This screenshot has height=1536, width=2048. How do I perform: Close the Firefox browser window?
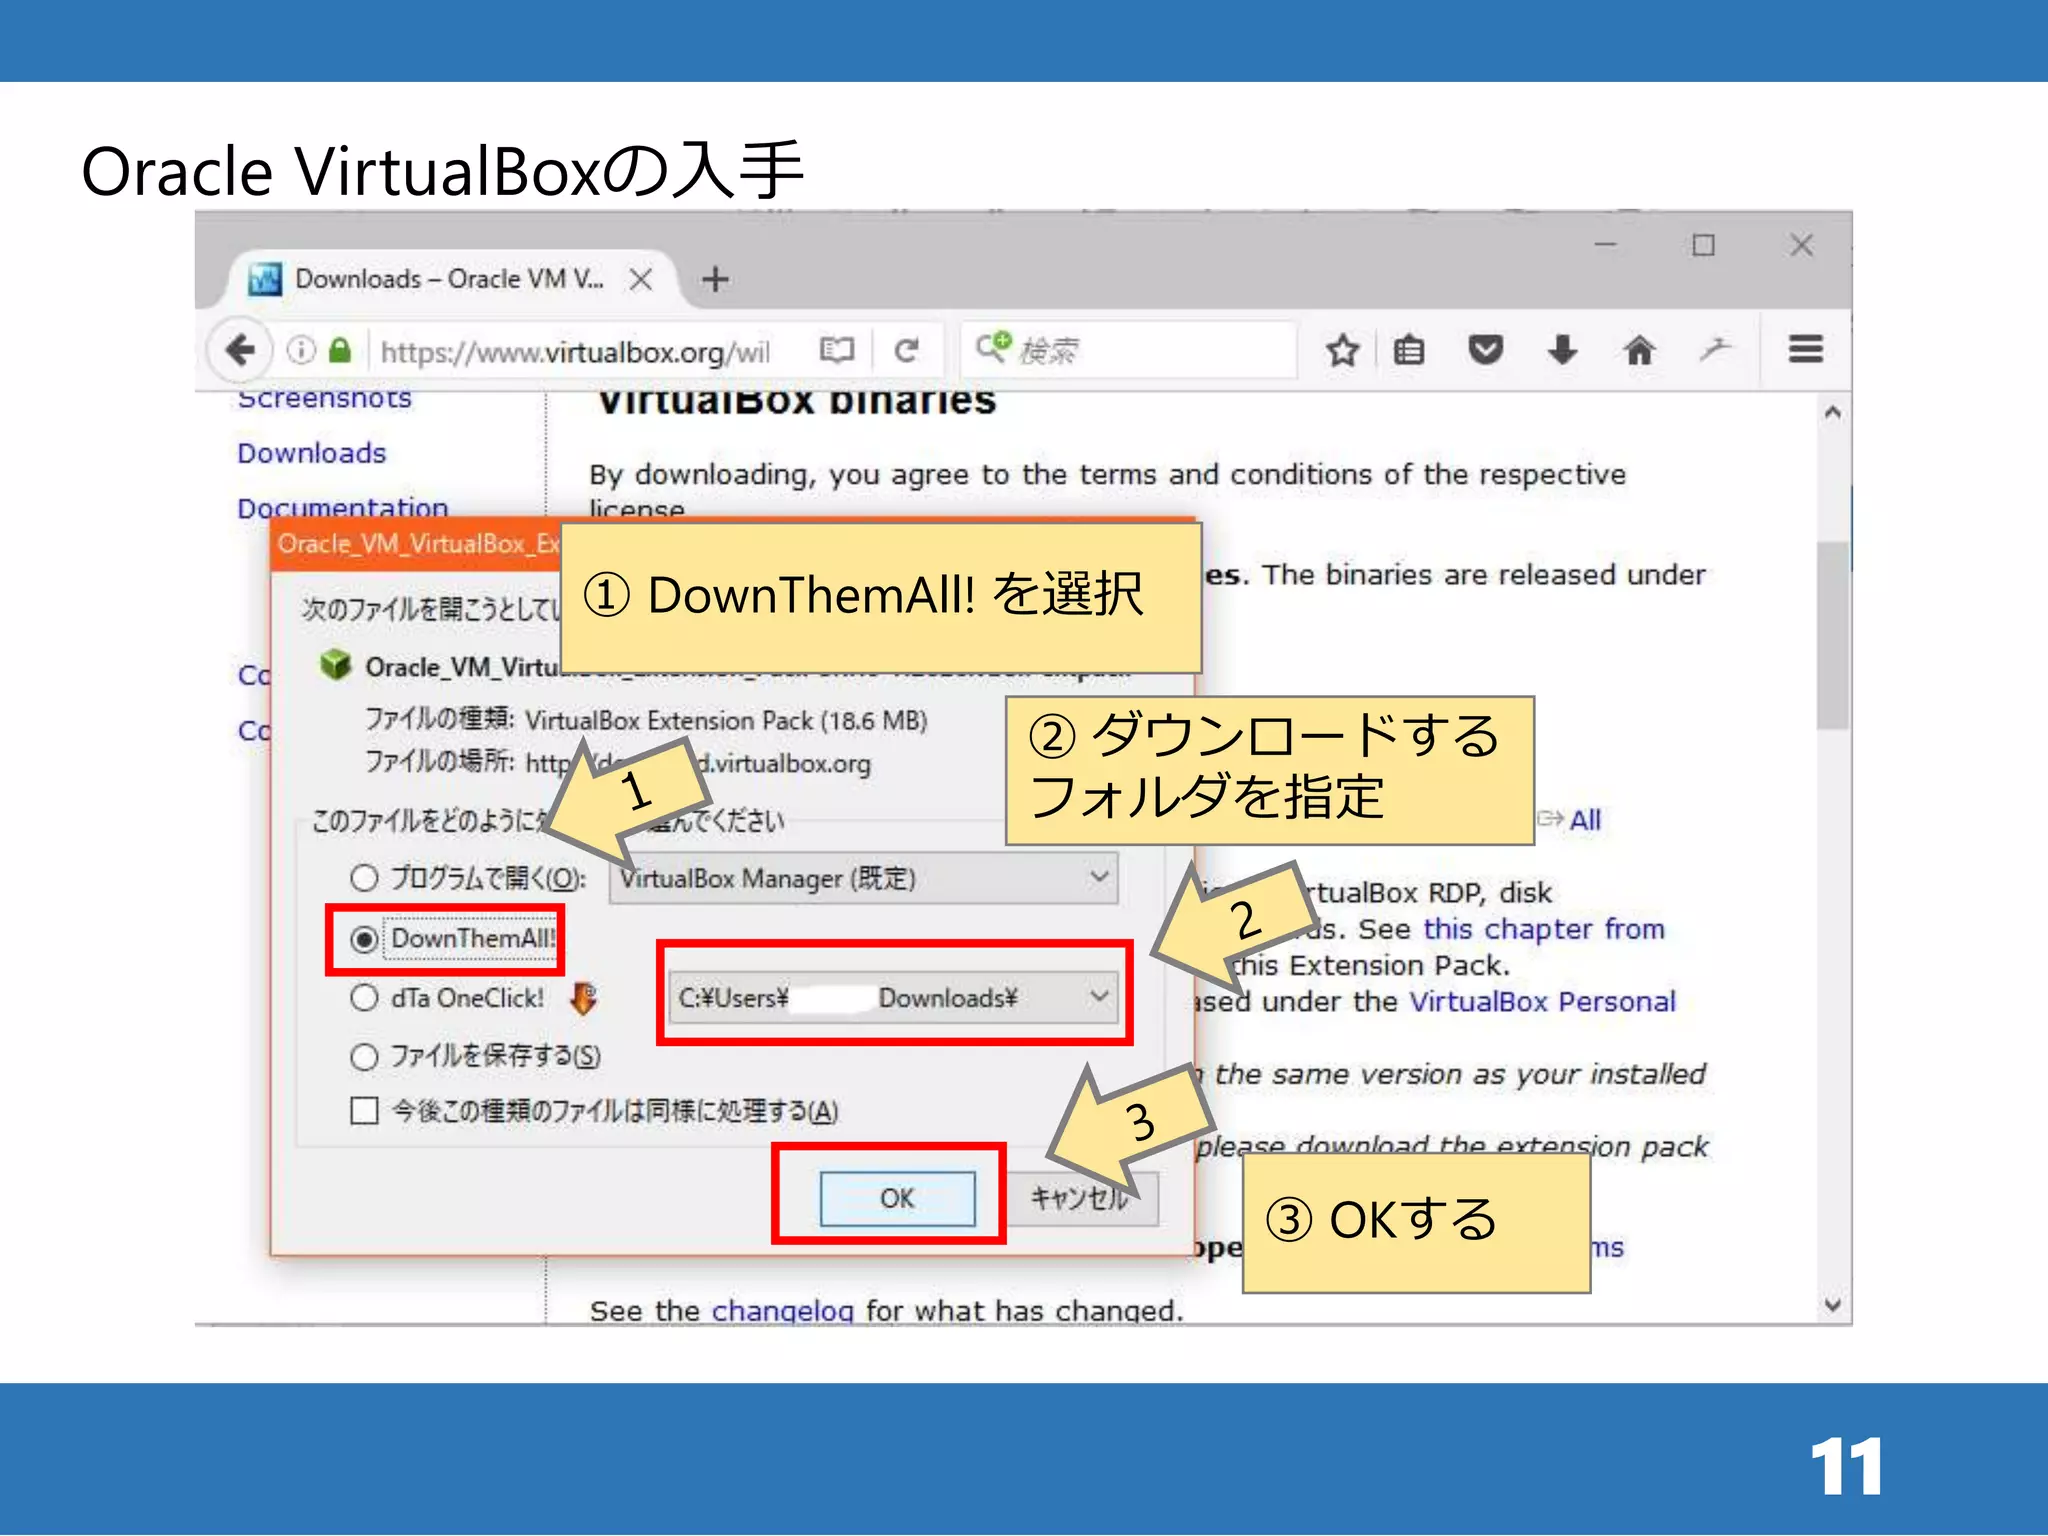[x=1801, y=245]
